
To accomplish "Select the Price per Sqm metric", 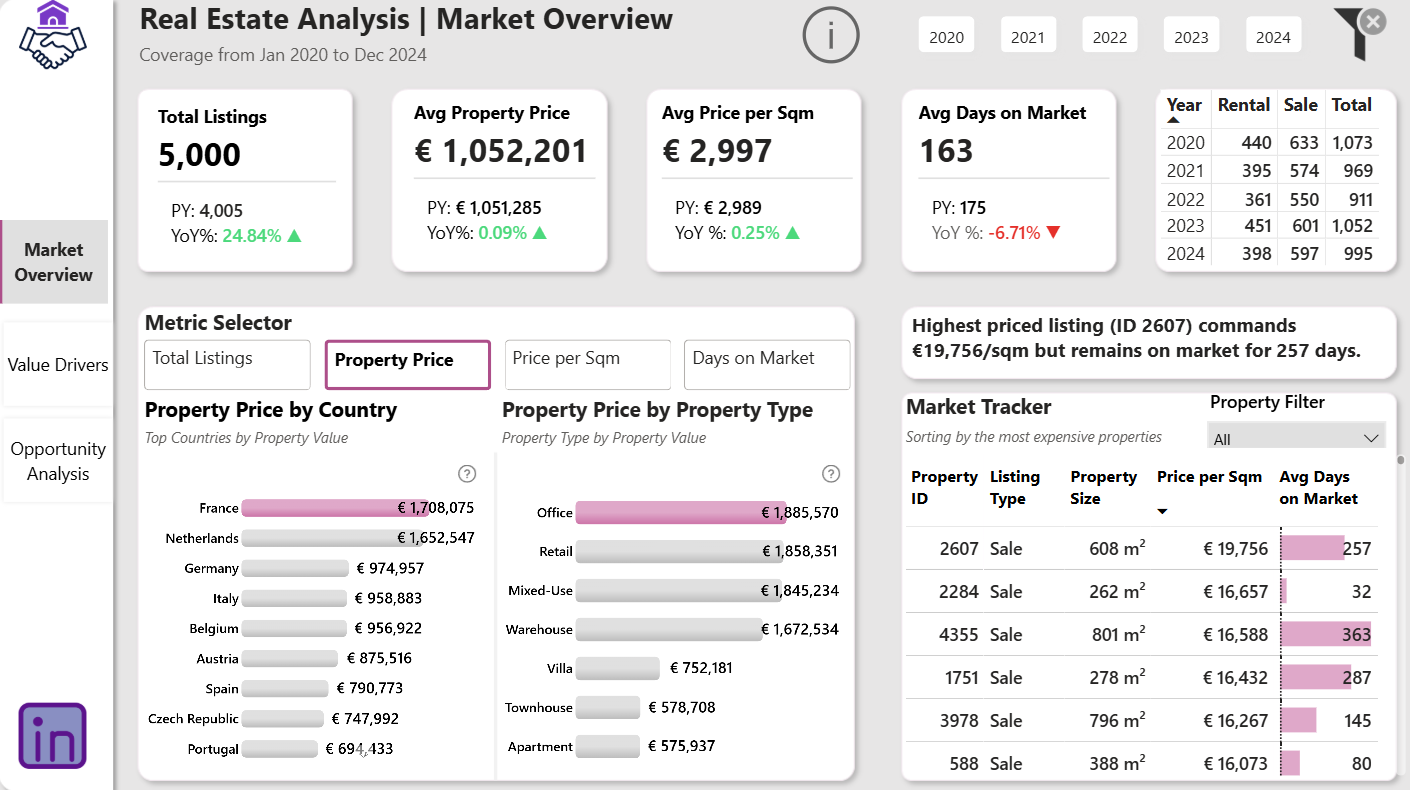I will click(588, 365).
